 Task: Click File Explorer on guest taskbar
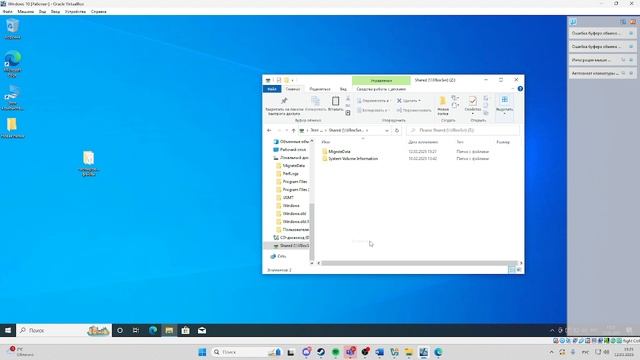[x=169, y=330]
